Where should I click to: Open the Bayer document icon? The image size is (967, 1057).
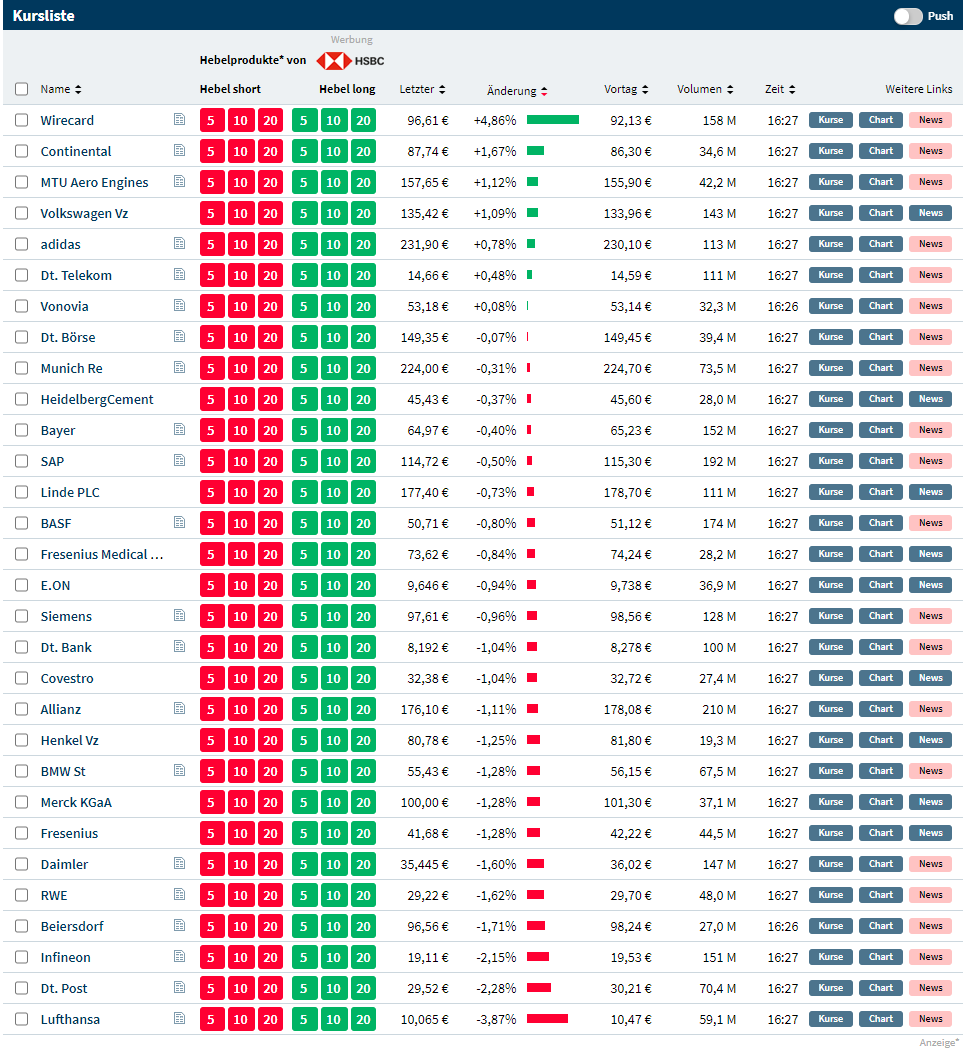tap(179, 429)
